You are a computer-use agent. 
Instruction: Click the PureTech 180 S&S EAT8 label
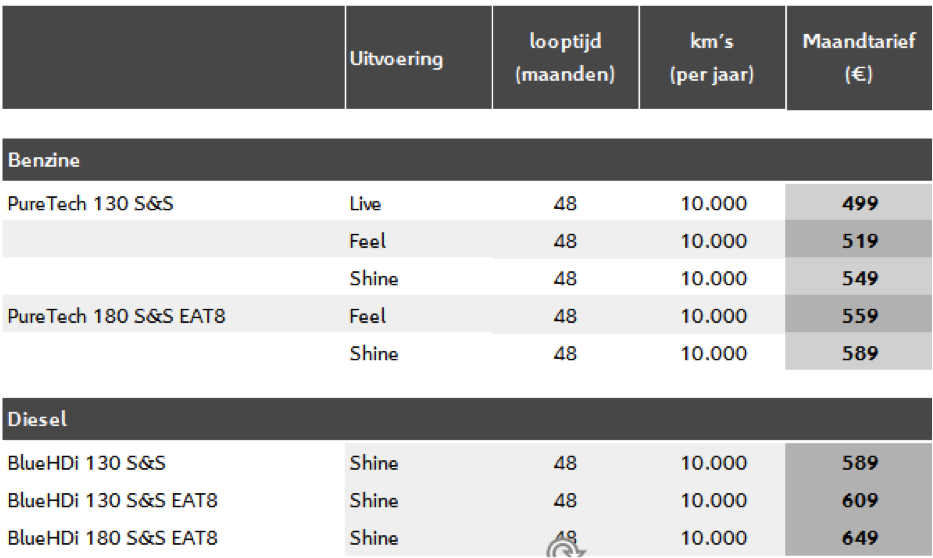(x=117, y=315)
